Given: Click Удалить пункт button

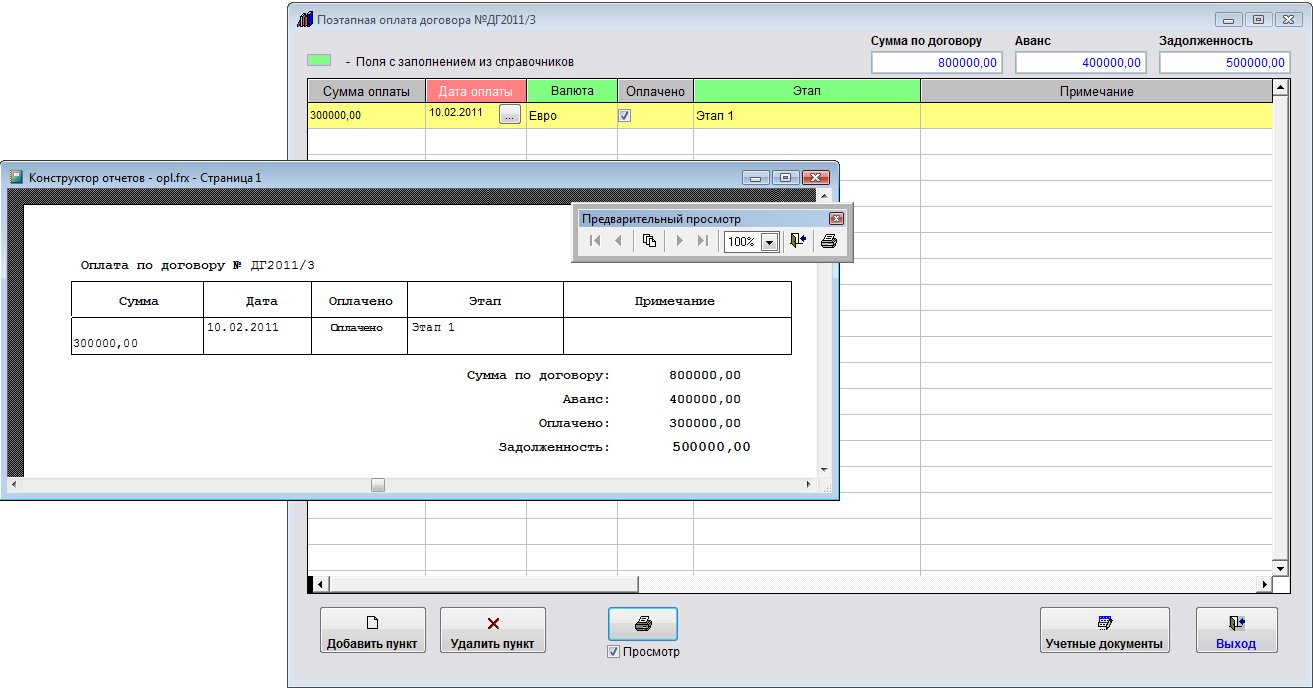Looking at the screenshot, I should 492,630.
